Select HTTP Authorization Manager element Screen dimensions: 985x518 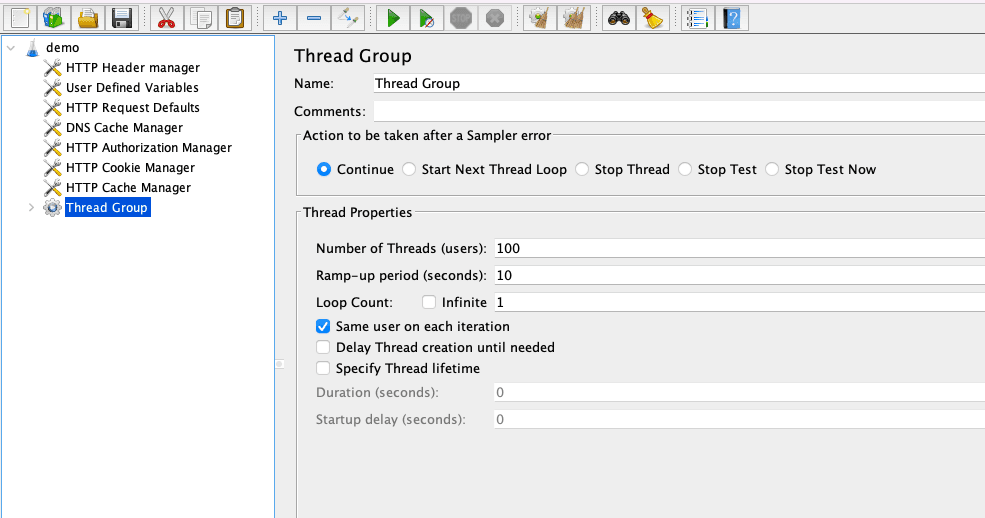[149, 148]
